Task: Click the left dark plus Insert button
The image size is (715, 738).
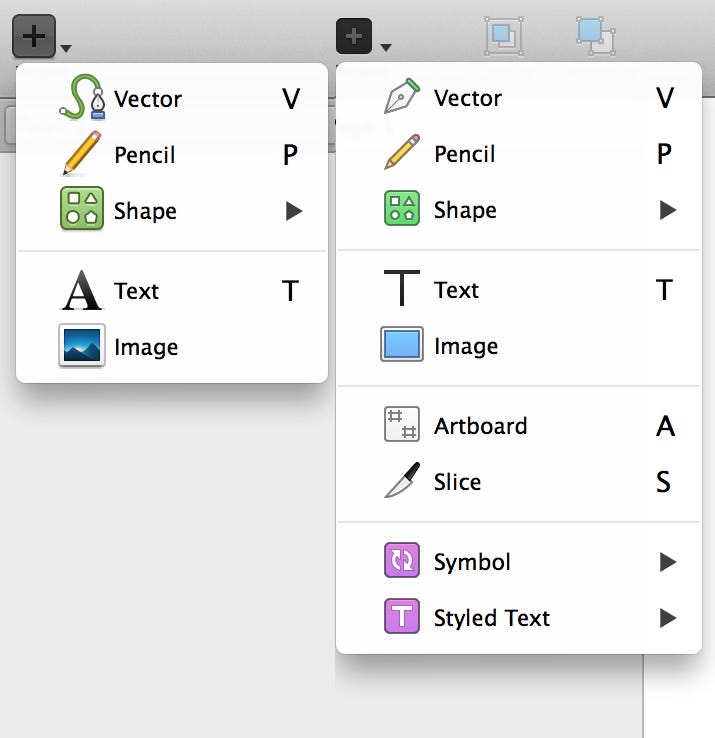Action: 34,36
